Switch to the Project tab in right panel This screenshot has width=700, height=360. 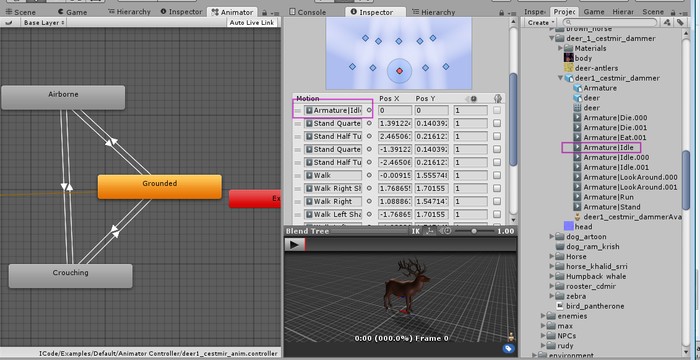(x=564, y=12)
